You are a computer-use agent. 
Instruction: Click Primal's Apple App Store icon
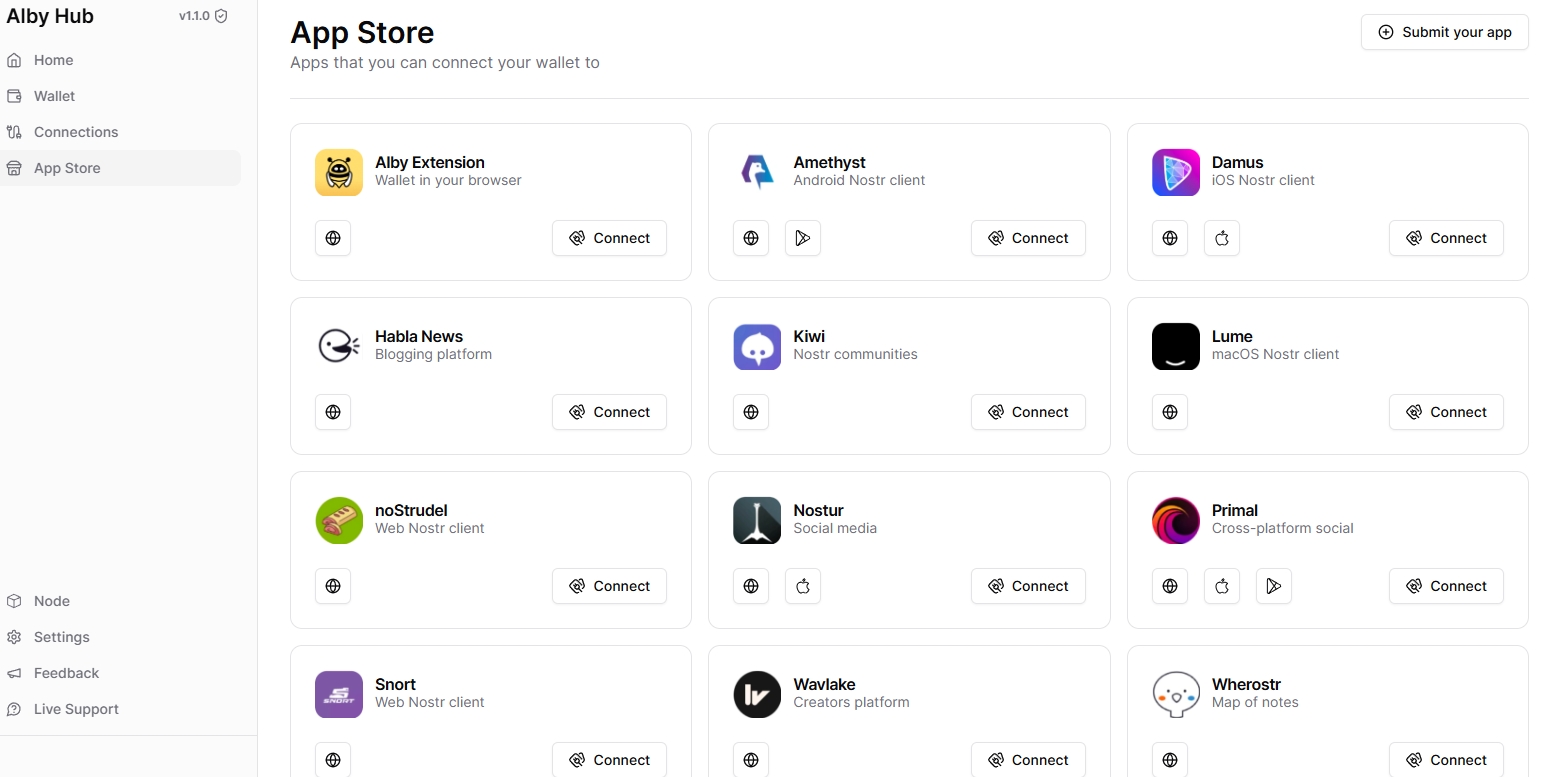pyautogui.click(x=1221, y=586)
